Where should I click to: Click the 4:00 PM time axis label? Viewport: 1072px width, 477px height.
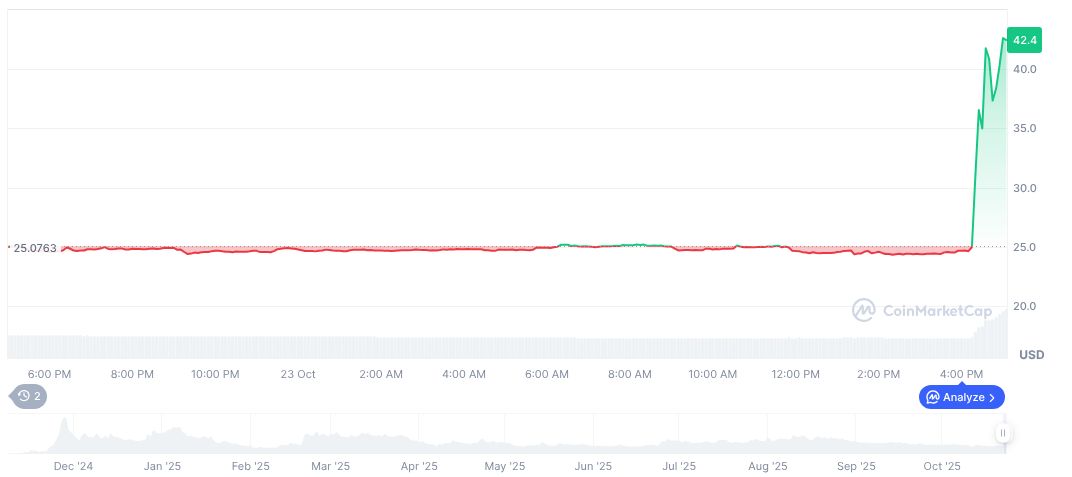click(x=961, y=374)
